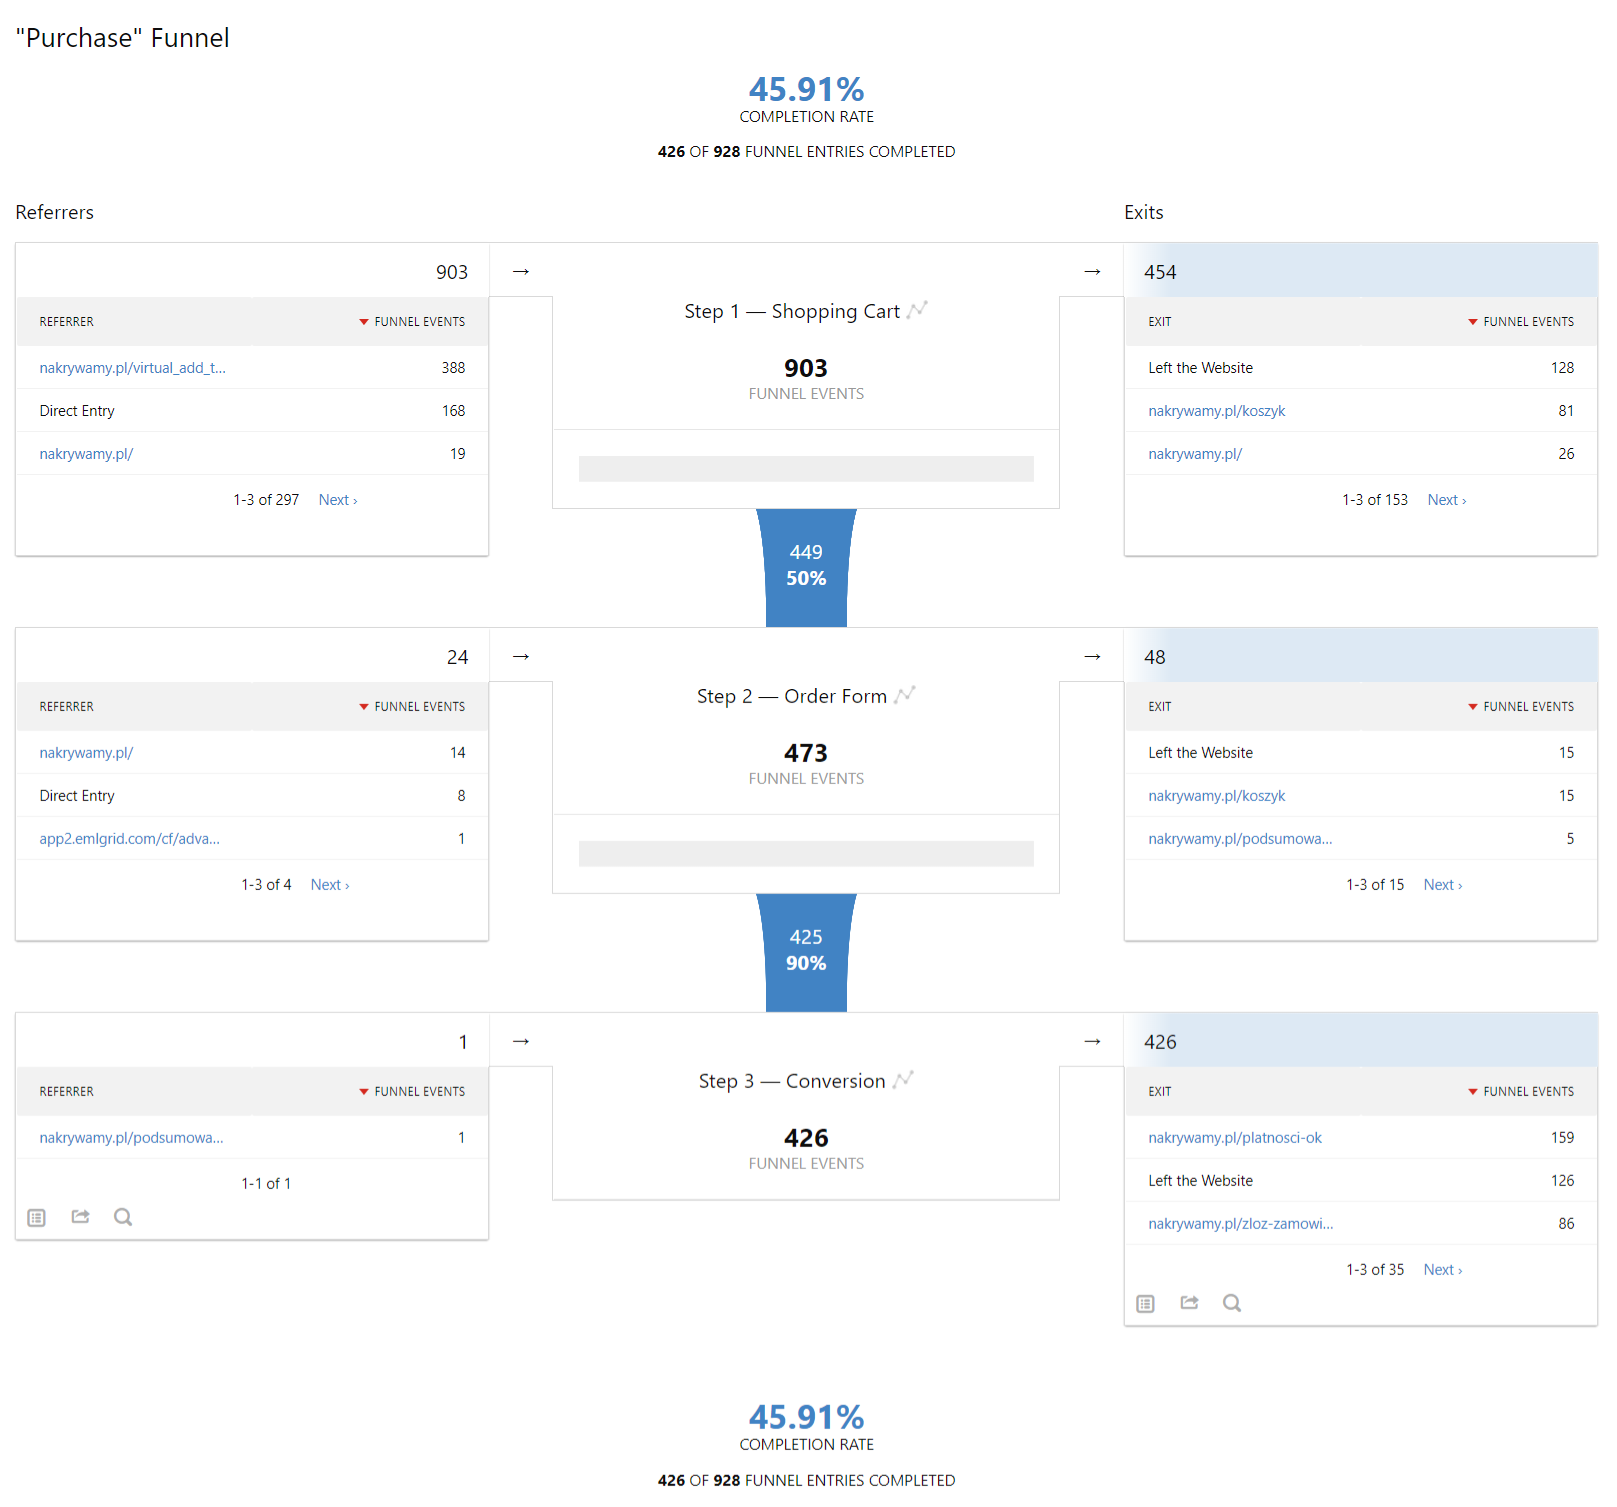
Task: Export the Step 3 referrers data via share icon
Action: click(x=80, y=1217)
